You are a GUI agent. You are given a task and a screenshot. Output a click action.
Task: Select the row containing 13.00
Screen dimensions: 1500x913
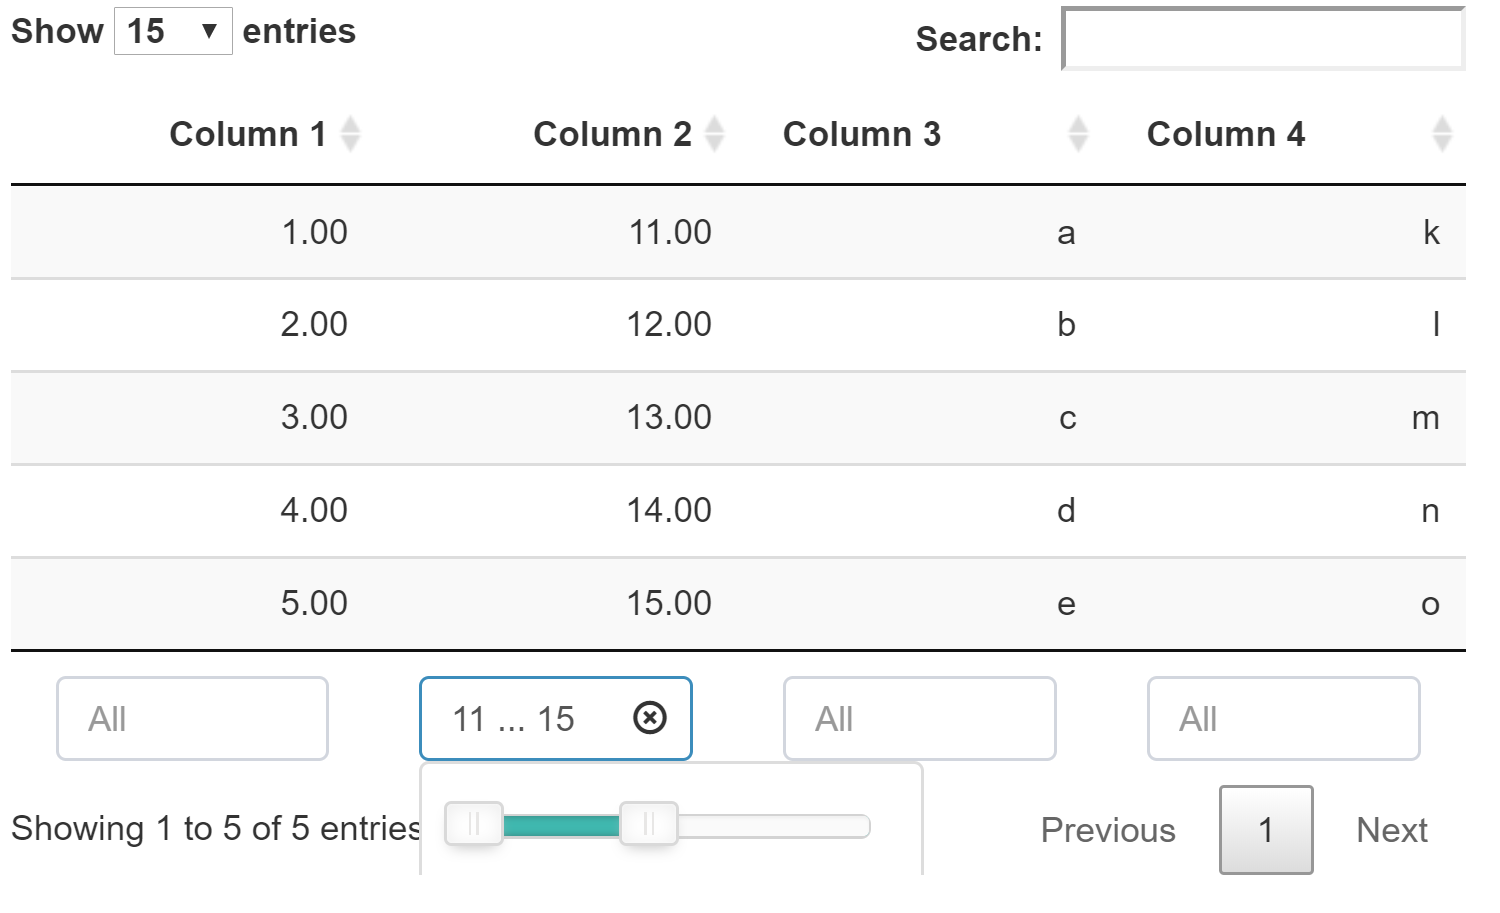point(668,418)
